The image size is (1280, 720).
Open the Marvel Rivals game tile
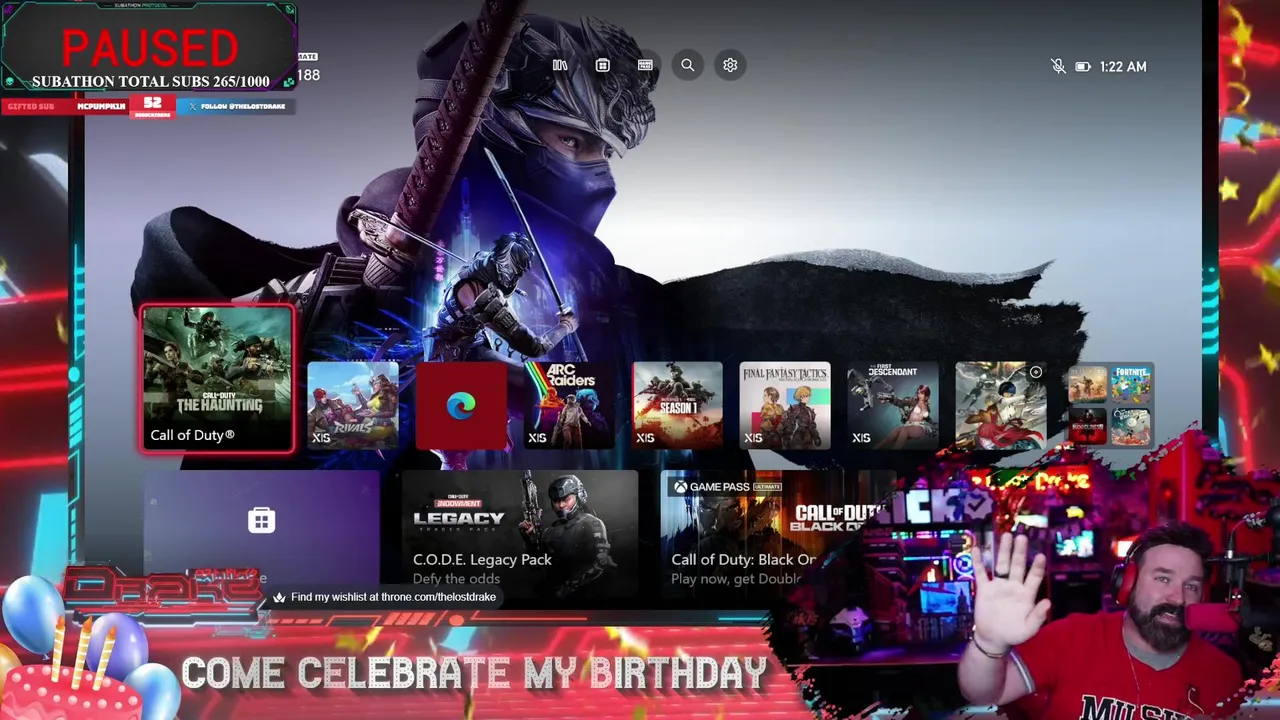tap(353, 405)
